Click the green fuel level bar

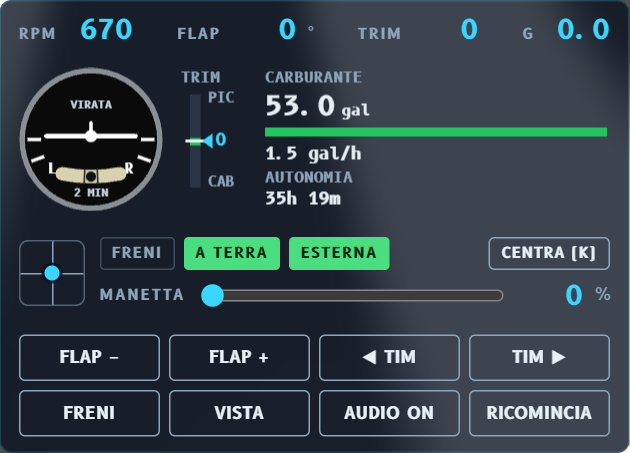(x=436, y=132)
